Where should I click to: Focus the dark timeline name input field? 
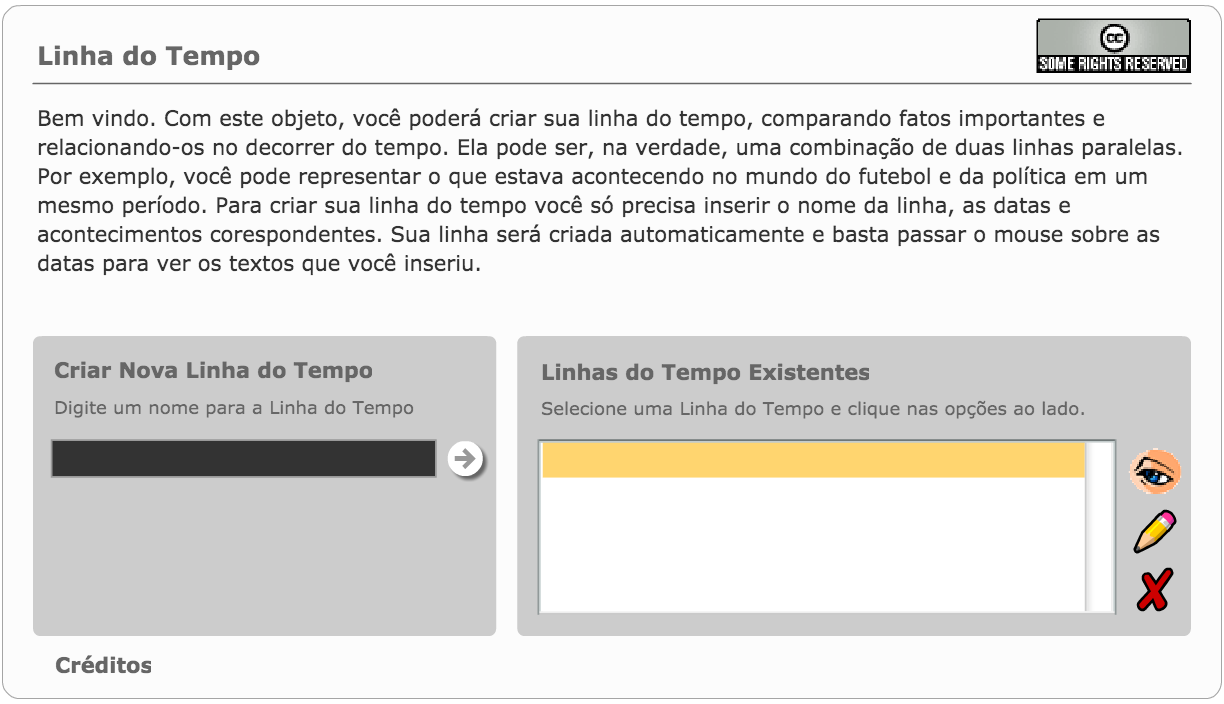click(243, 459)
